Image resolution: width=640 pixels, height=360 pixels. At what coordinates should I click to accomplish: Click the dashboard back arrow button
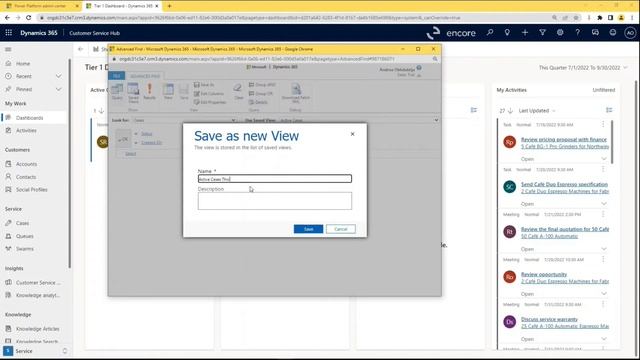[80, 49]
